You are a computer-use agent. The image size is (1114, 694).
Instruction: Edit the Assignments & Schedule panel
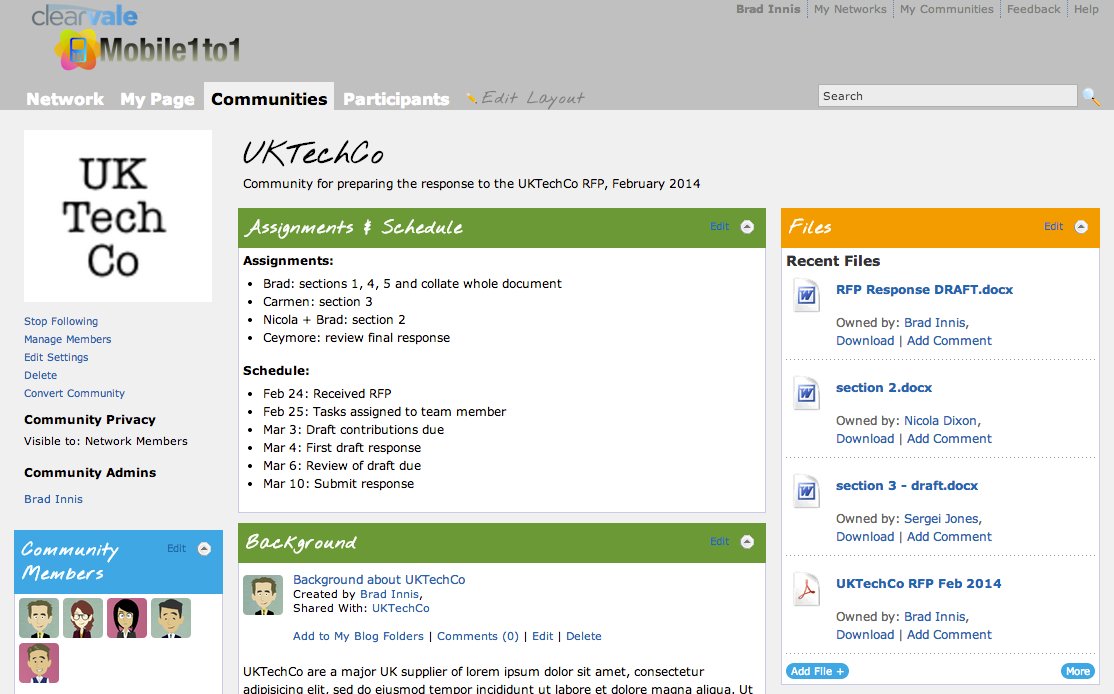720,227
